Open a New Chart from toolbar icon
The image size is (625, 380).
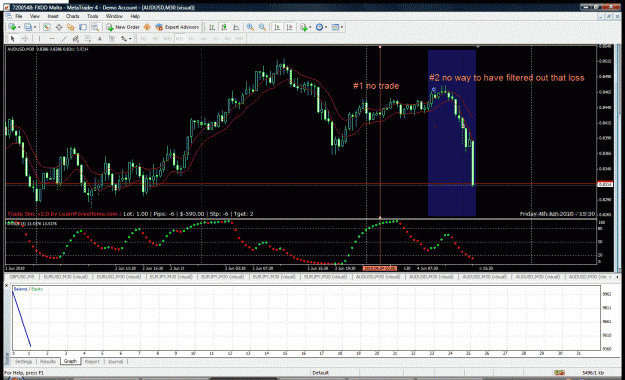[x=12, y=27]
